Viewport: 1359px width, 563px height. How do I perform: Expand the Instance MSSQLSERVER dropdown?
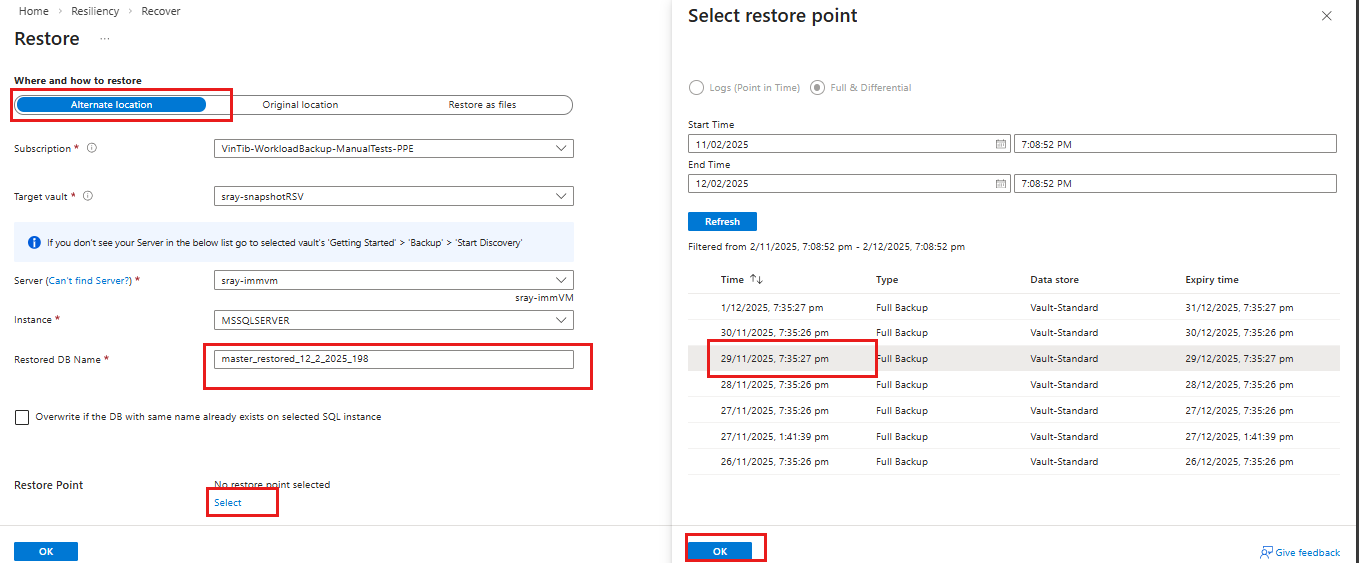click(x=394, y=320)
